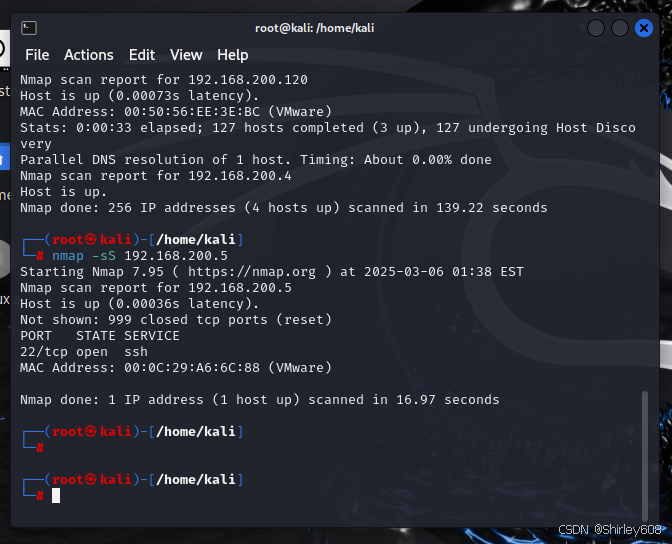Open the Edit menu
Viewport: 672px width, 544px height.
(x=142, y=55)
